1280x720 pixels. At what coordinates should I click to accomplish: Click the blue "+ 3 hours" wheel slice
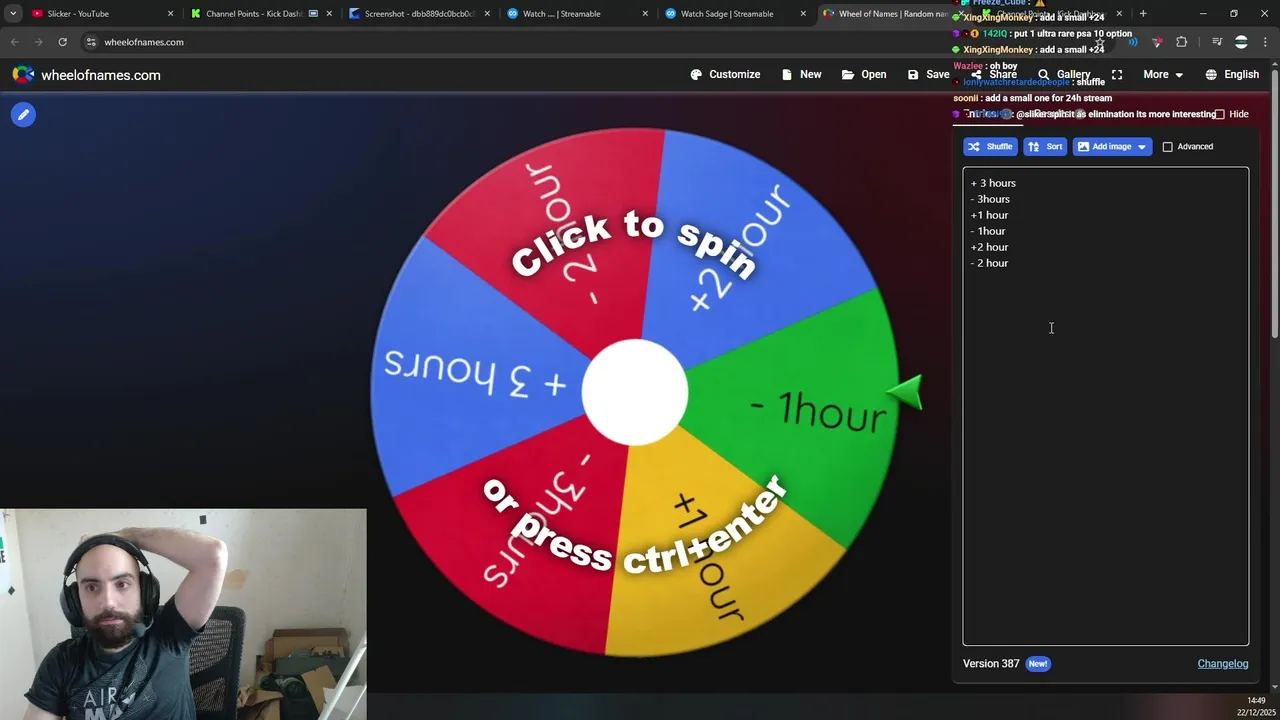(475, 372)
